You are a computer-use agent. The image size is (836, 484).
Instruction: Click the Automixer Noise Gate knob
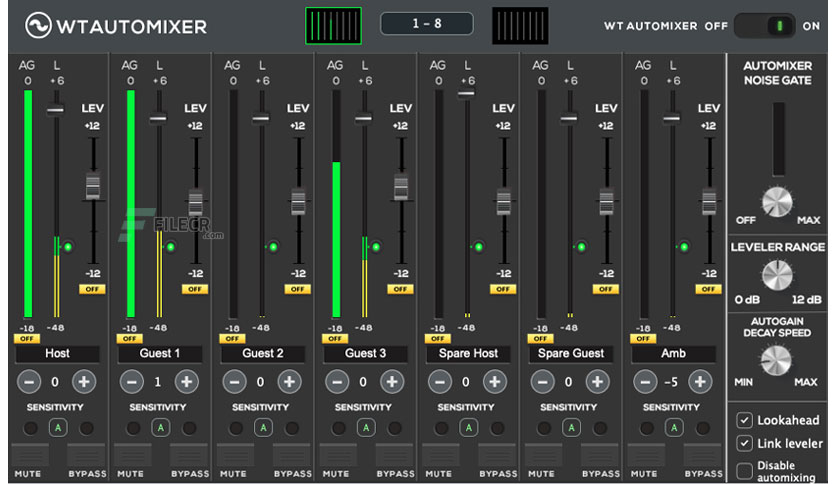(x=777, y=202)
